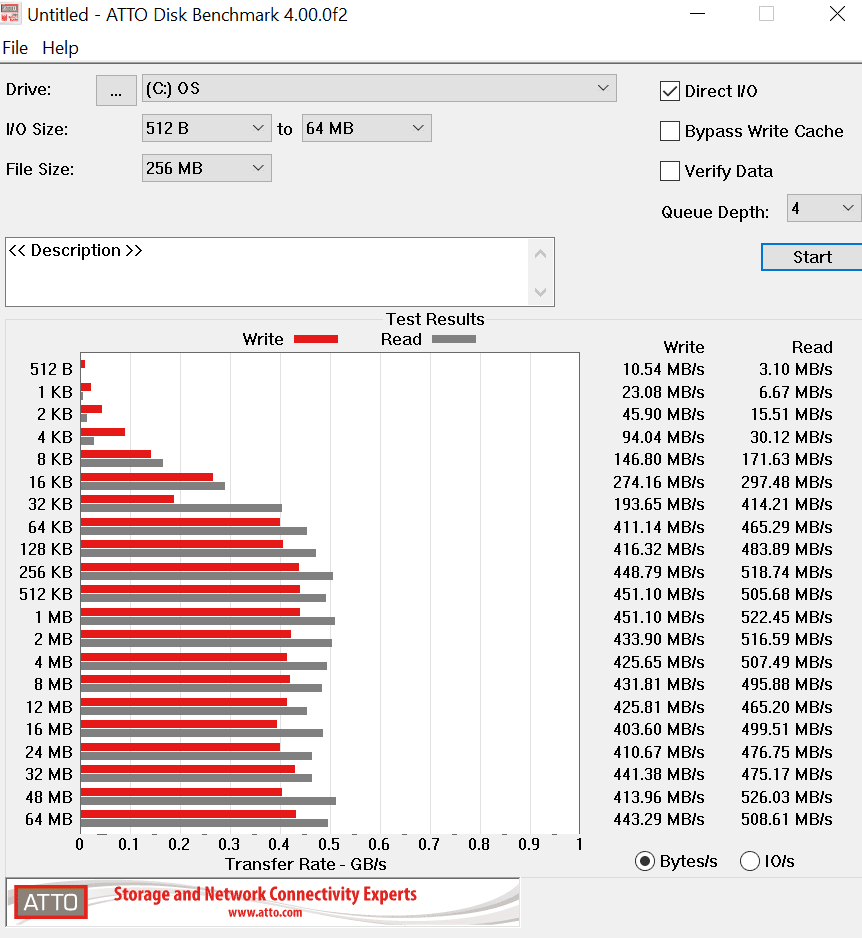Open the Queue Depth dropdown
Image resolution: width=862 pixels, height=938 pixels.
pos(823,208)
